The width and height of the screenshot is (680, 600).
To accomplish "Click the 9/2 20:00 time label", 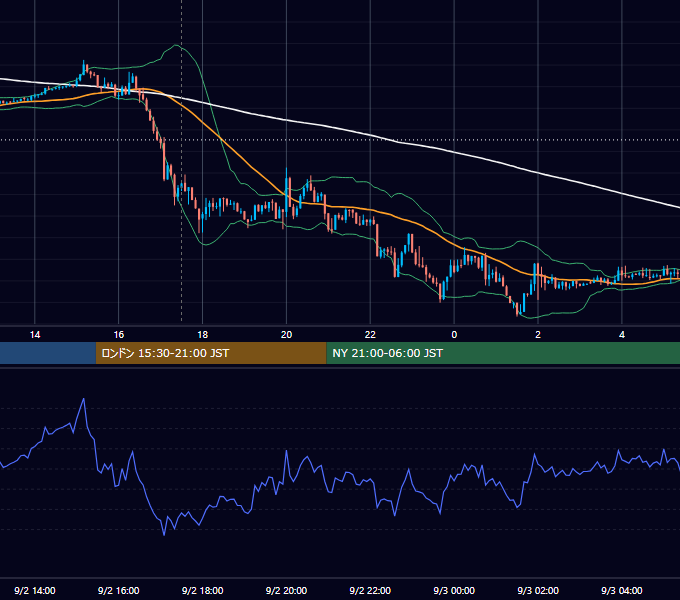I will [286, 590].
